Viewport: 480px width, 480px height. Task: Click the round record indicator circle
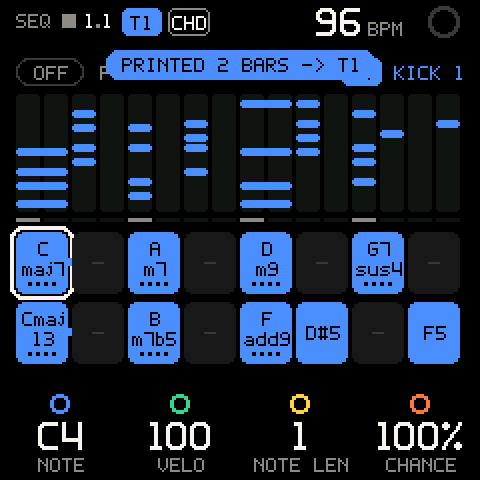[444, 22]
